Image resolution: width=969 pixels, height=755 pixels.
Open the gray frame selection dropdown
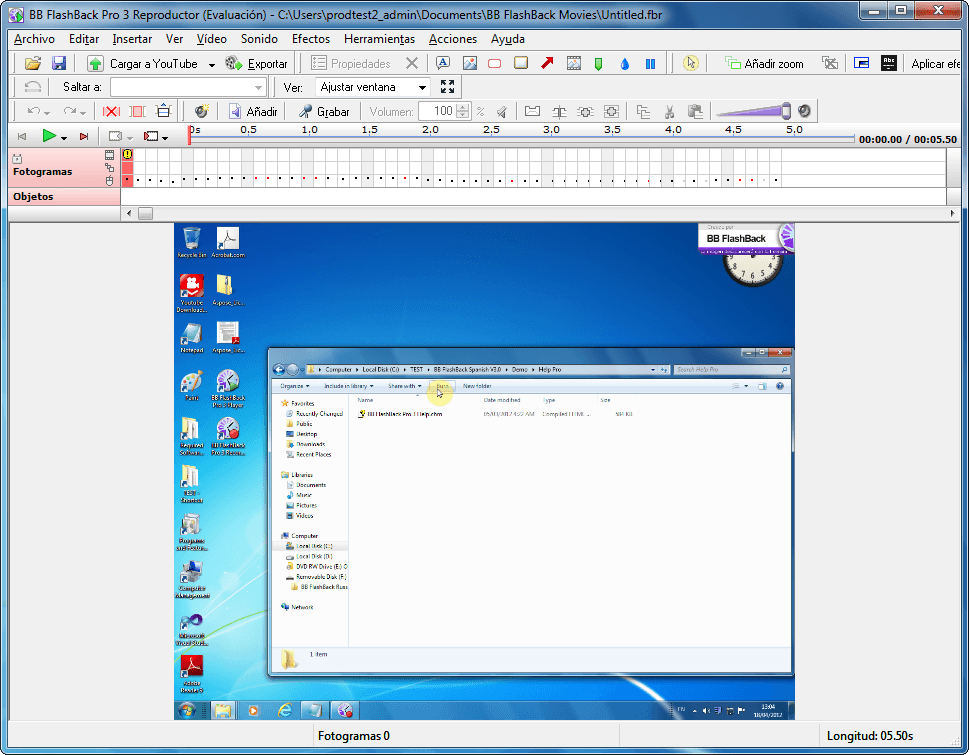(x=130, y=138)
